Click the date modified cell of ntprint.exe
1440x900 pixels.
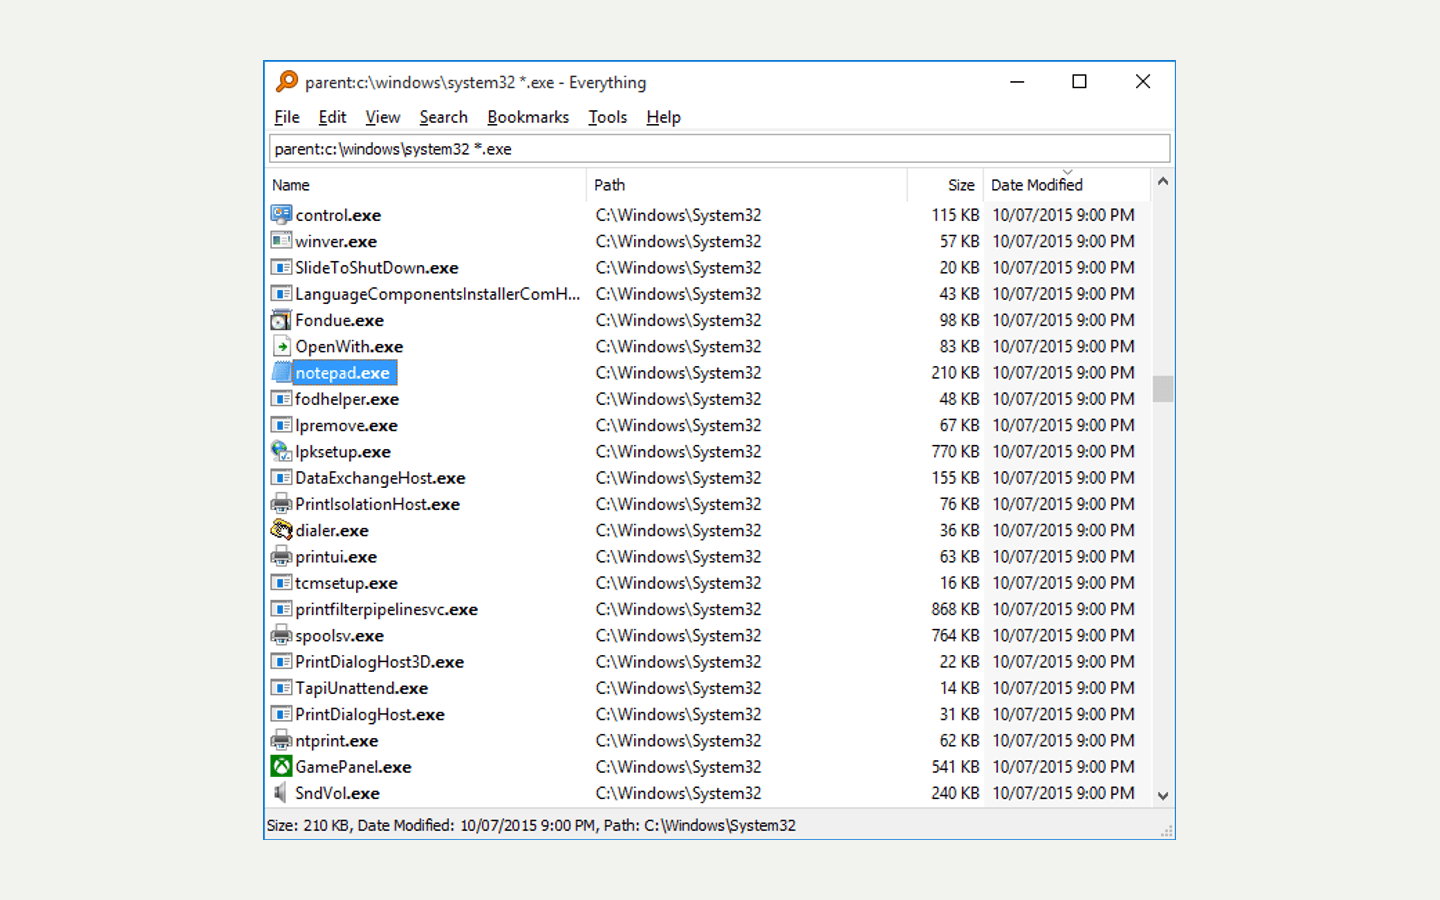1063,741
